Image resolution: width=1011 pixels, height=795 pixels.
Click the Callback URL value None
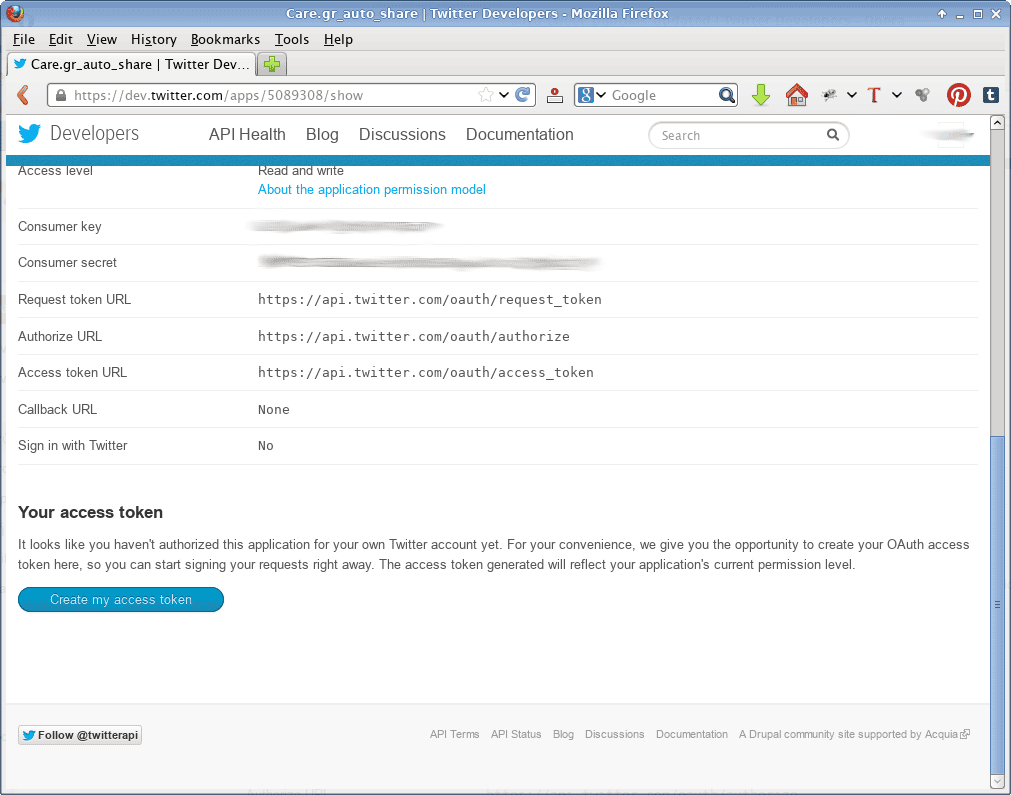point(273,409)
